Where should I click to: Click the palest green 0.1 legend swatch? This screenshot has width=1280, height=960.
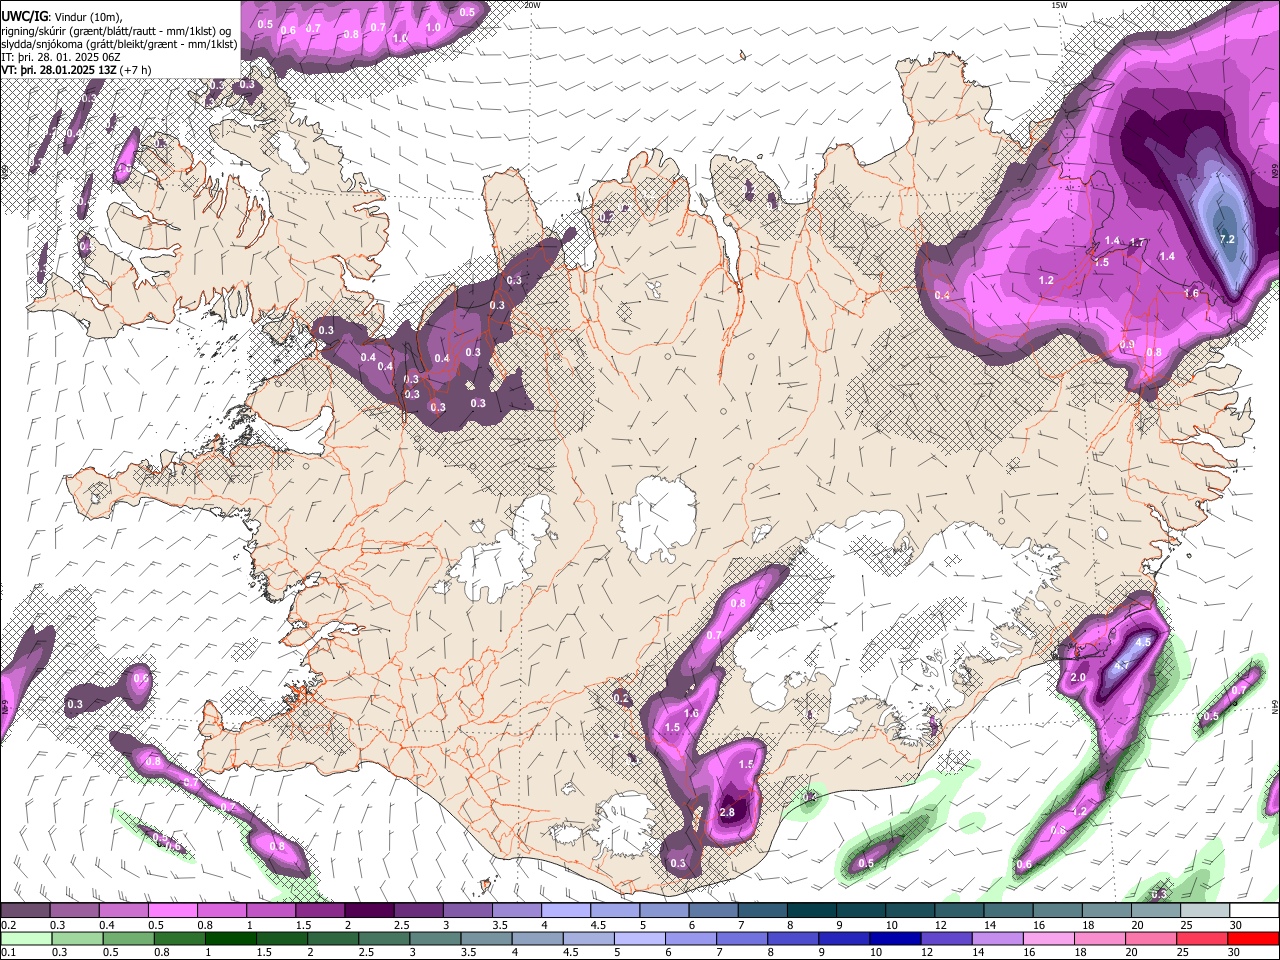coord(25,938)
